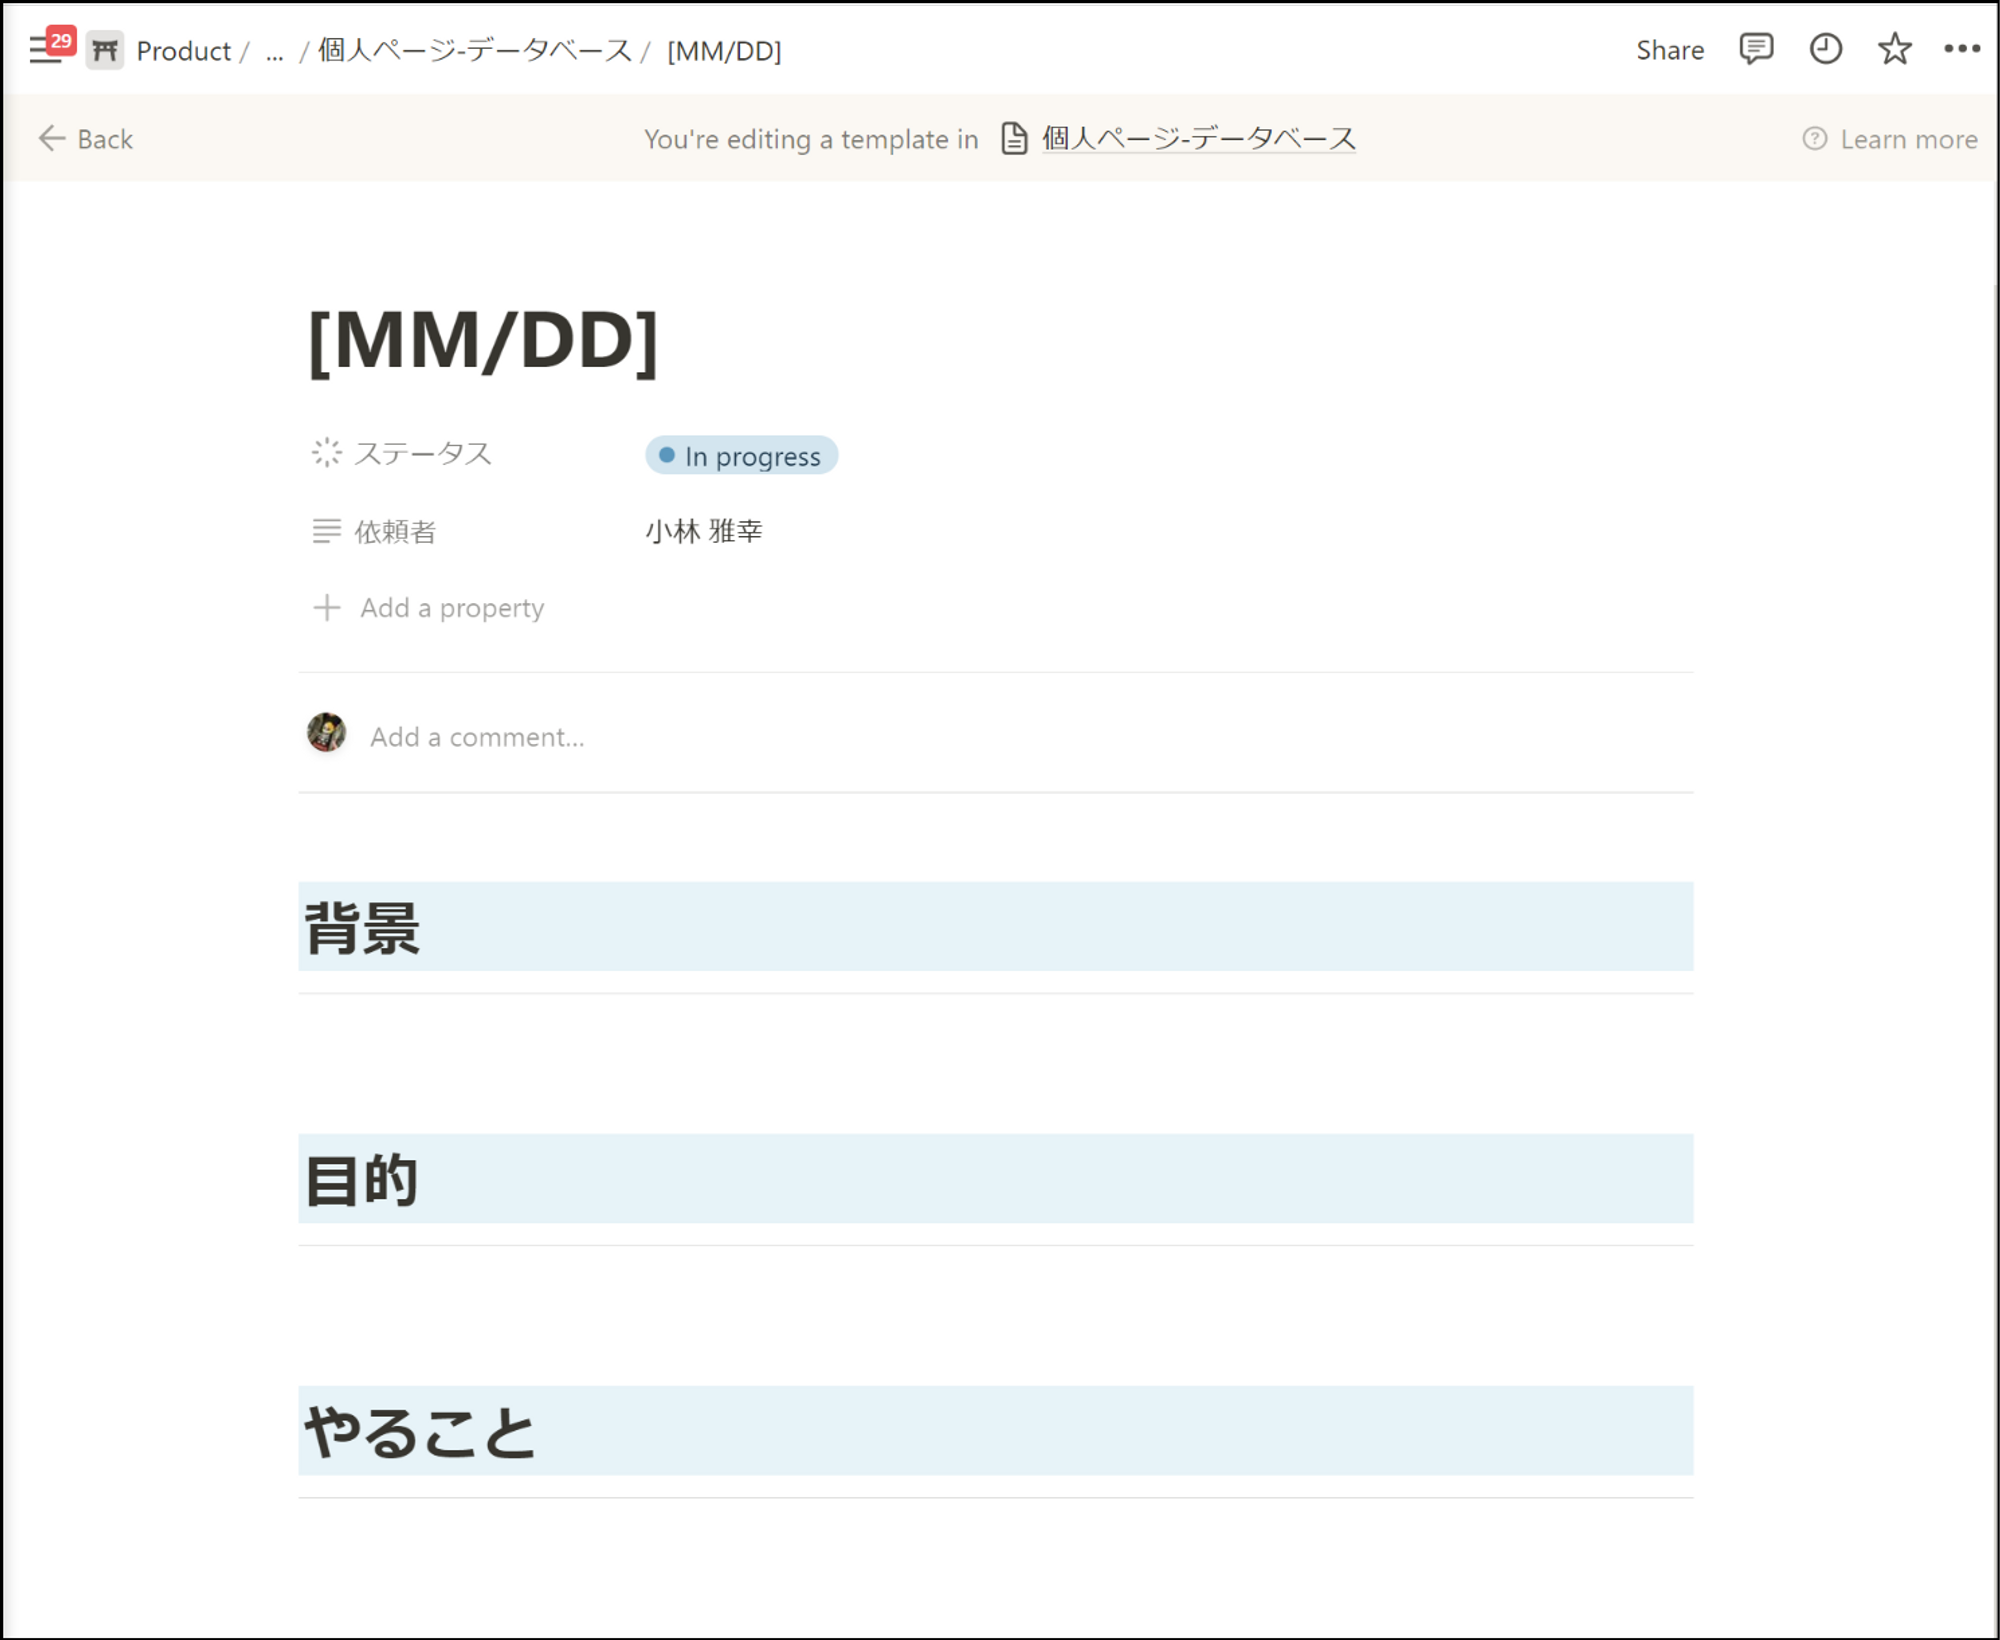Change the In progress status value
Screen dimensions: 2000x1640
coord(741,456)
